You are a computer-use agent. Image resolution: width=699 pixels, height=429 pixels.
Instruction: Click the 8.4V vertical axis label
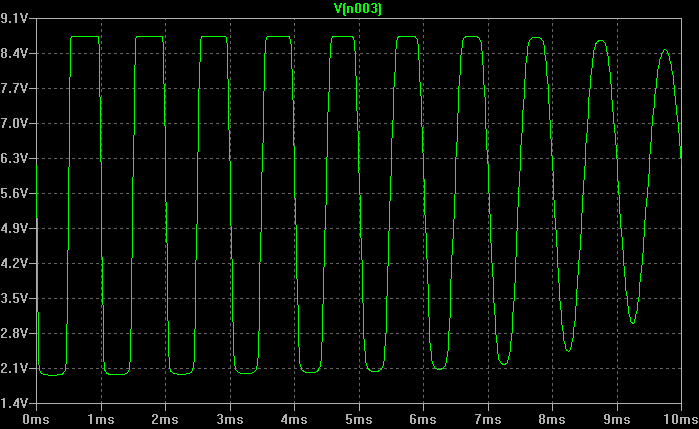click(x=17, y=53)
